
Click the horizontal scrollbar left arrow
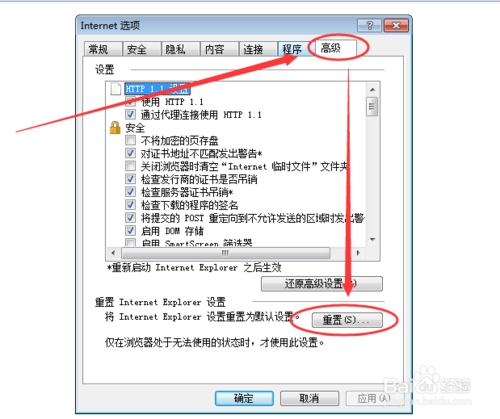(x=113, y=253)
